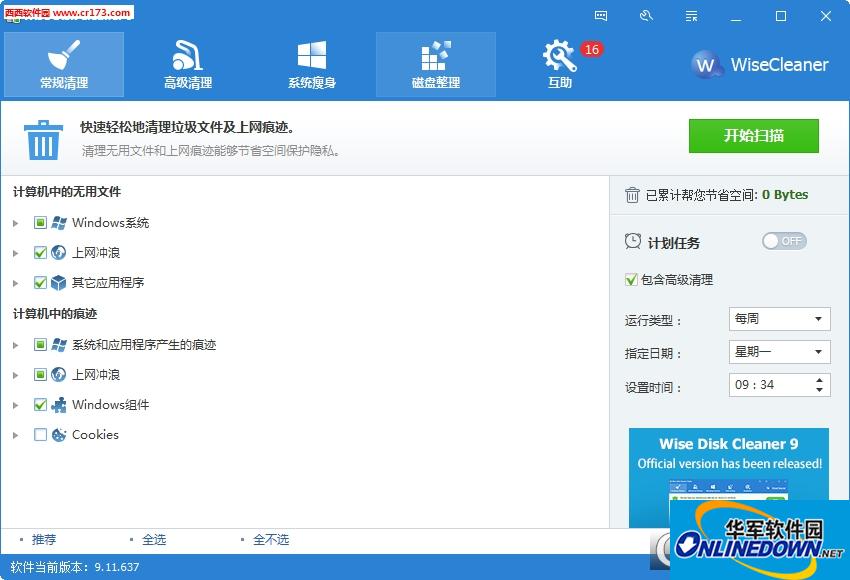Open the feedback message icon in title bar
The image size is (850, 580).
pyautogui.click(x=601, y=16)
